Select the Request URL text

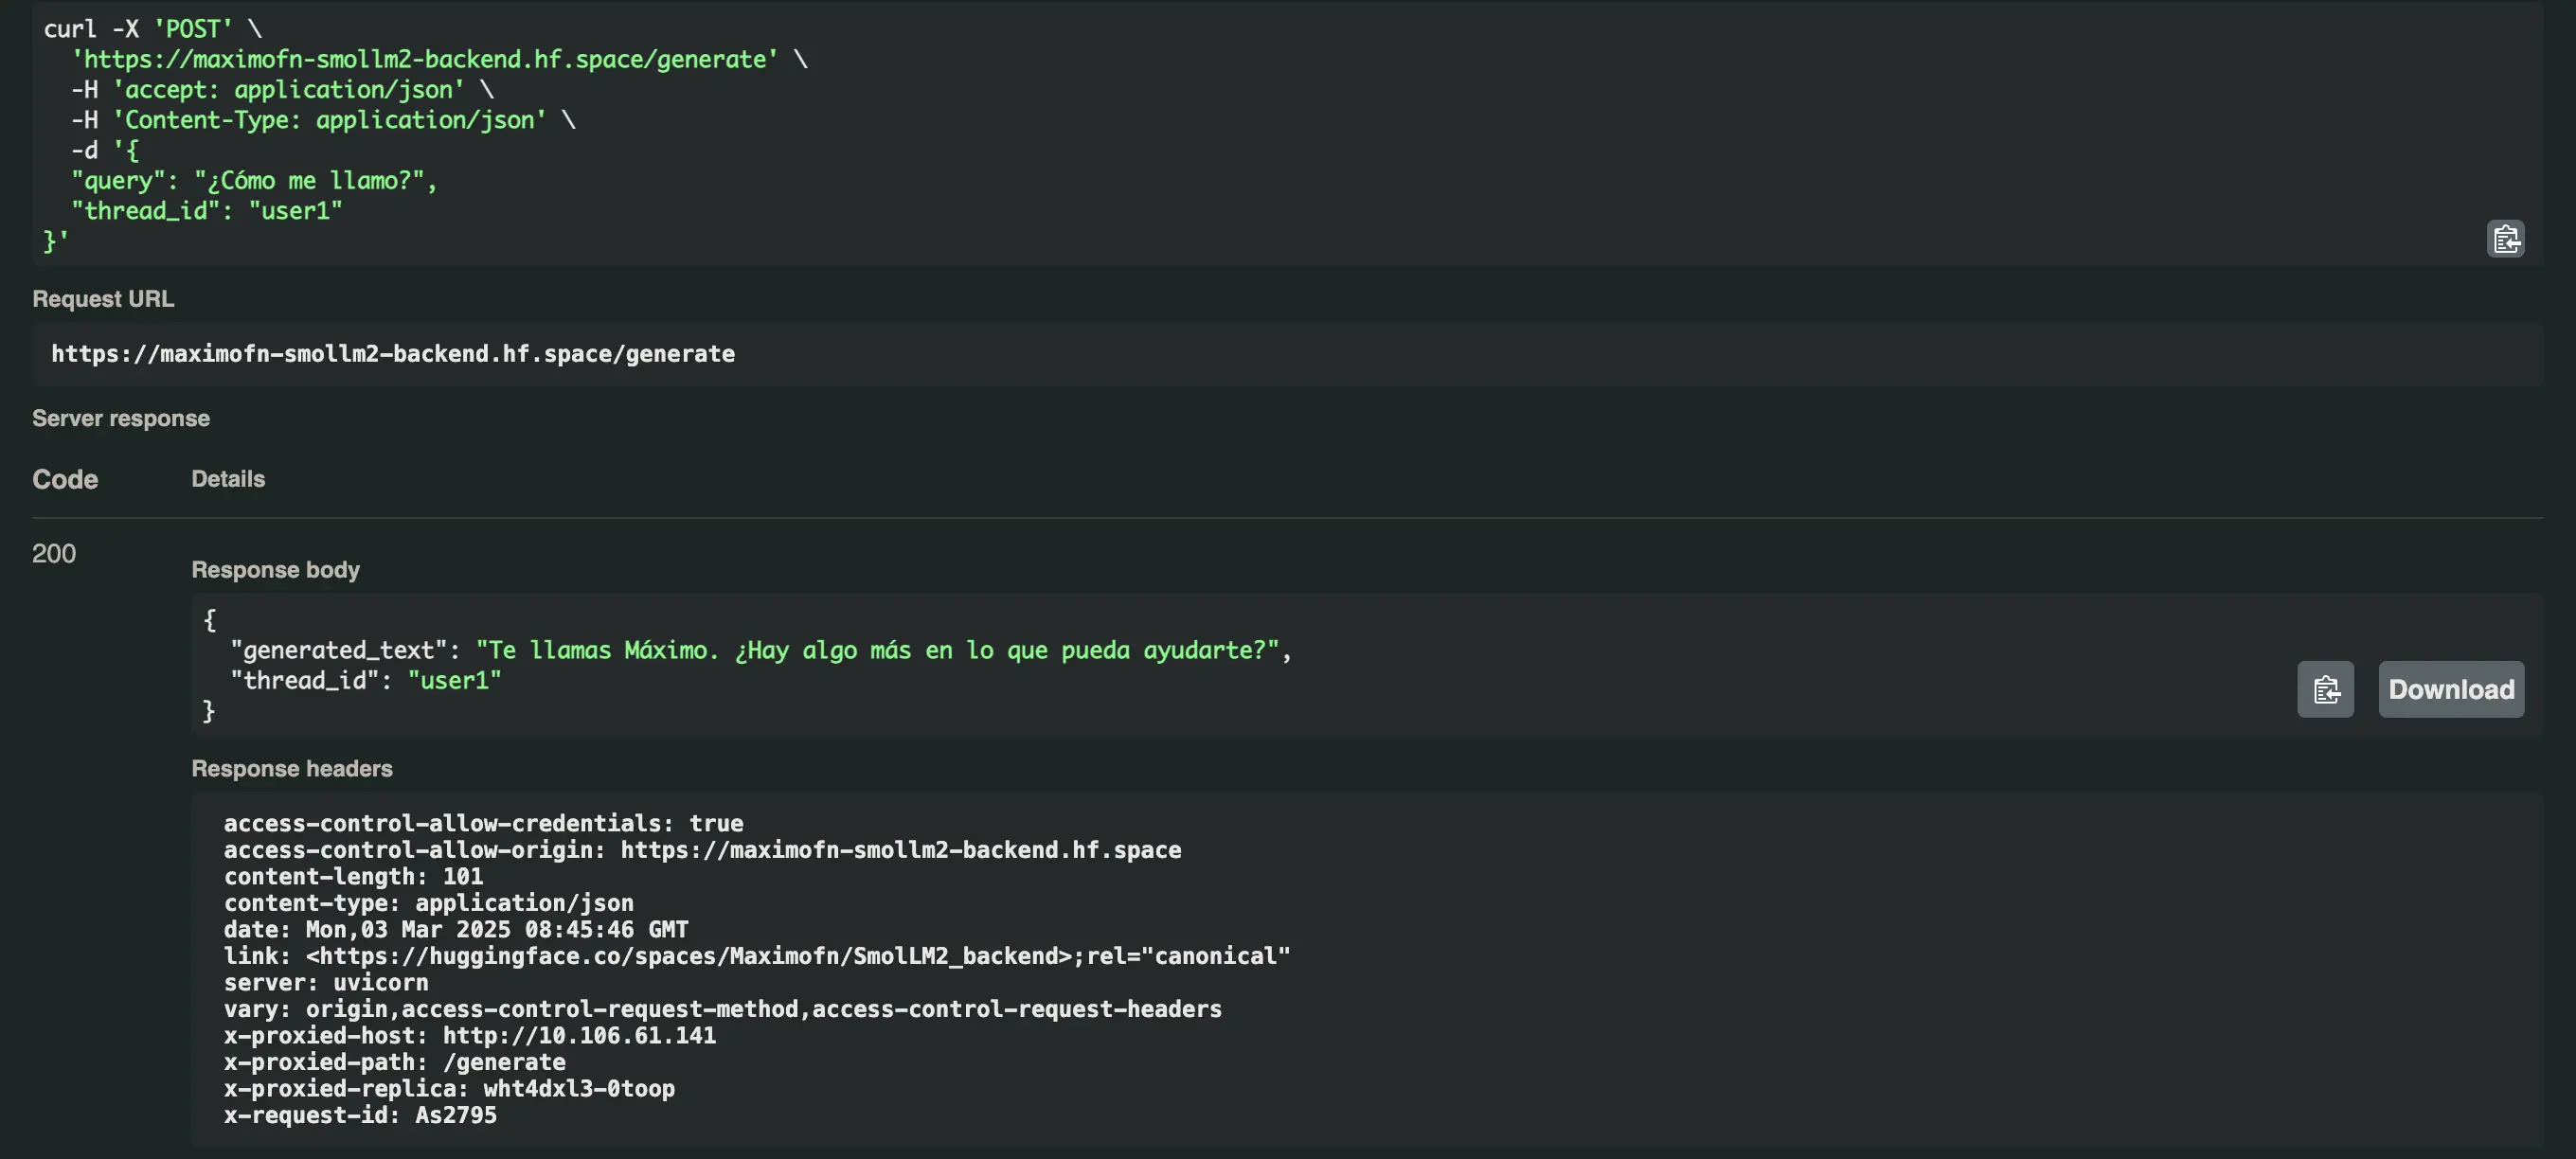click(393, 354)
